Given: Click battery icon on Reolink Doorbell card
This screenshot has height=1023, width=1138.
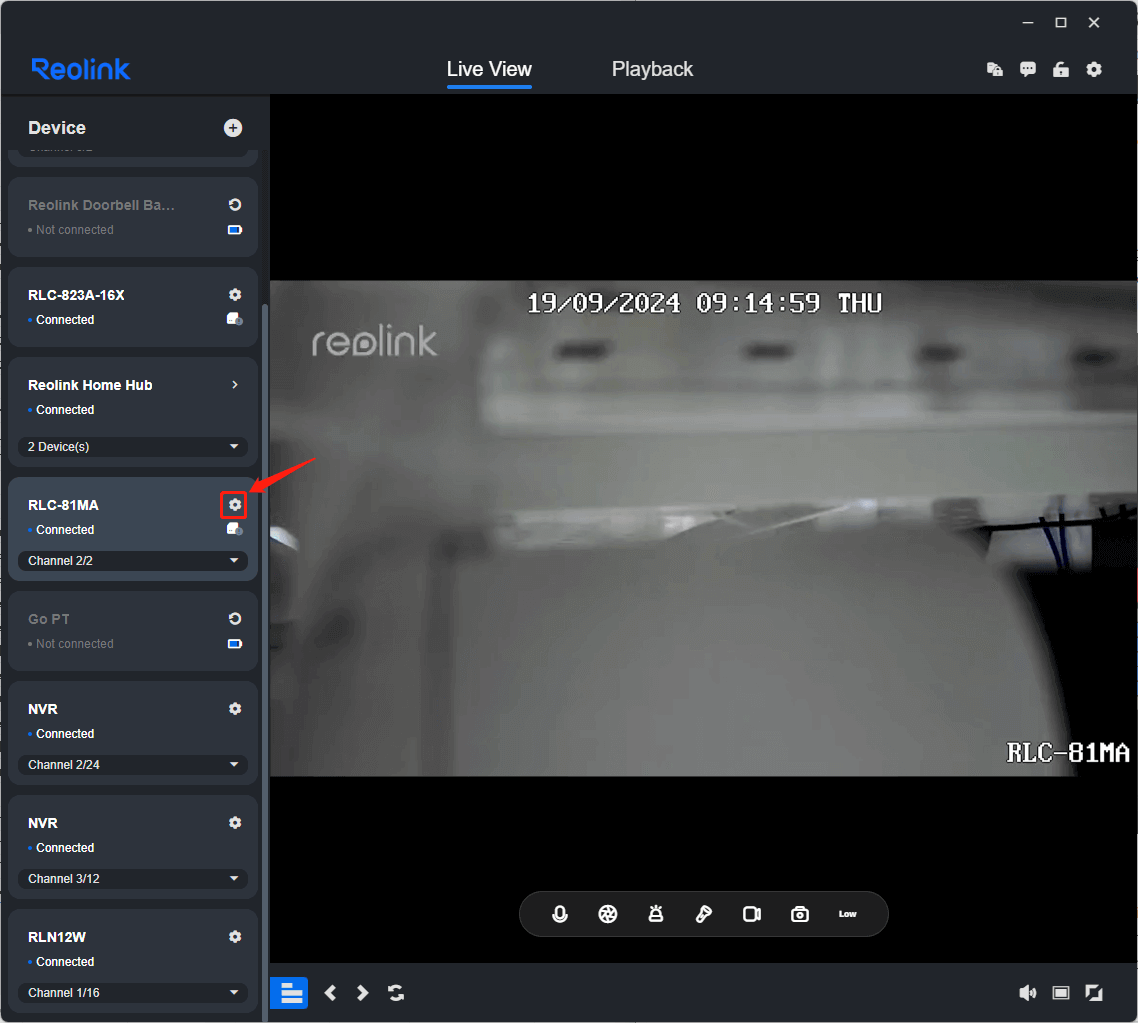Looking at the screenshot, I should [234, 230].
